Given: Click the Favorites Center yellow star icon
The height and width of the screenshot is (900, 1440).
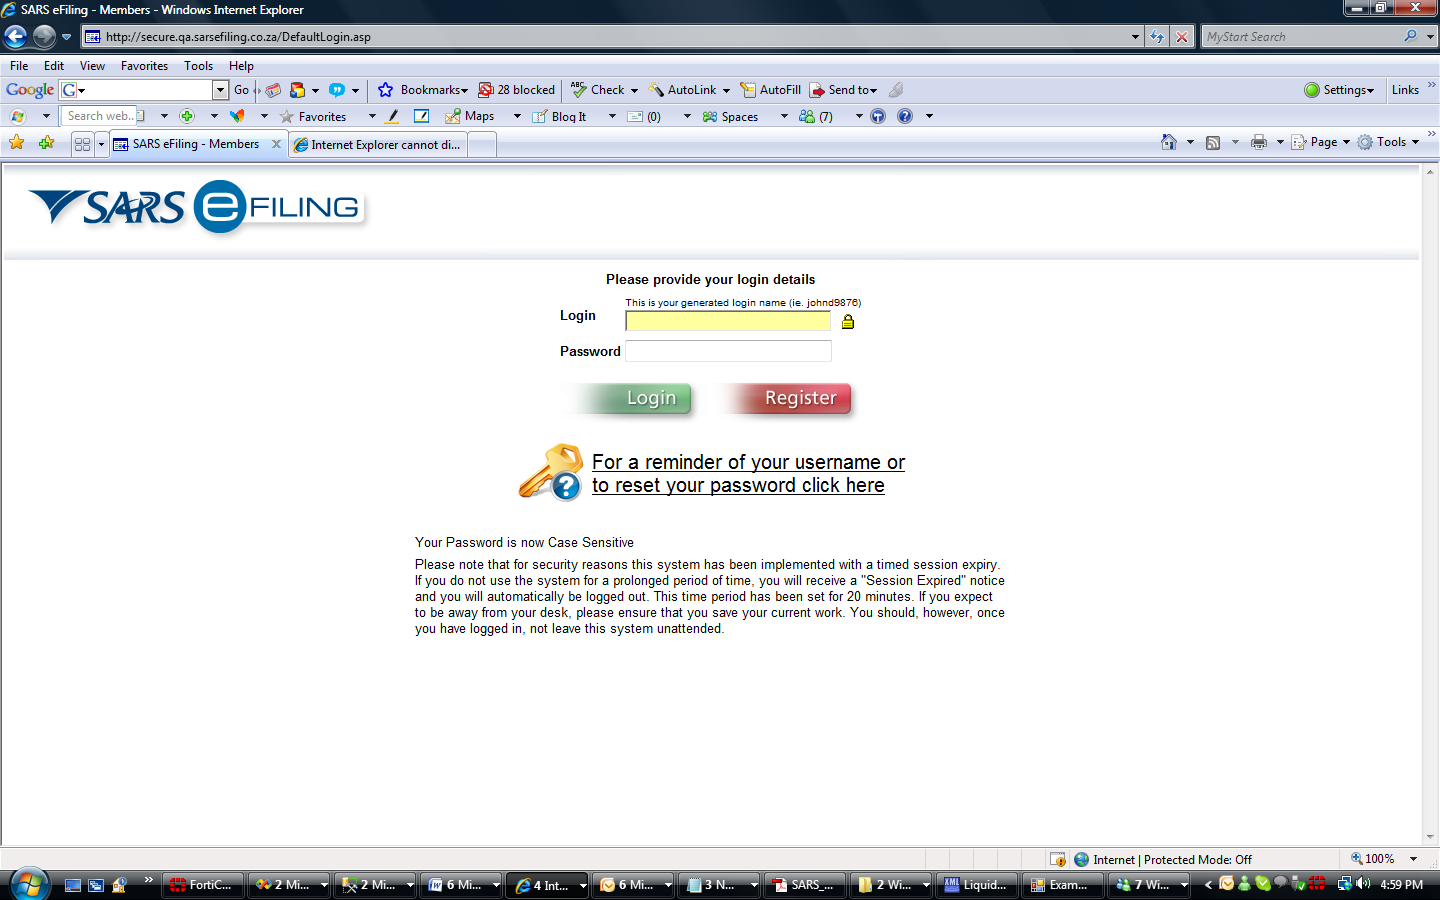Looking at the screenshot, I should click(17, 143).
